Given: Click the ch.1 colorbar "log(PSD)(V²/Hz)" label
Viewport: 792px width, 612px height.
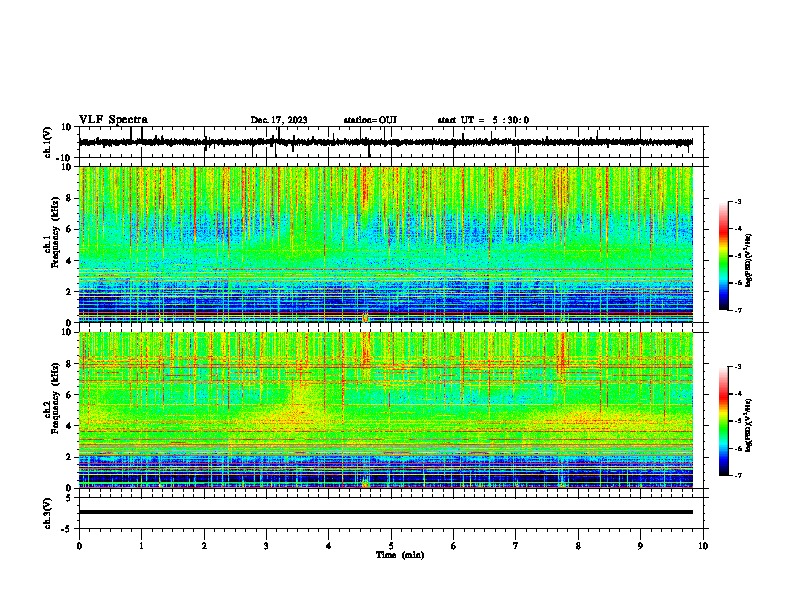Looking at the screenshot, I should click(x=748, y=260).
